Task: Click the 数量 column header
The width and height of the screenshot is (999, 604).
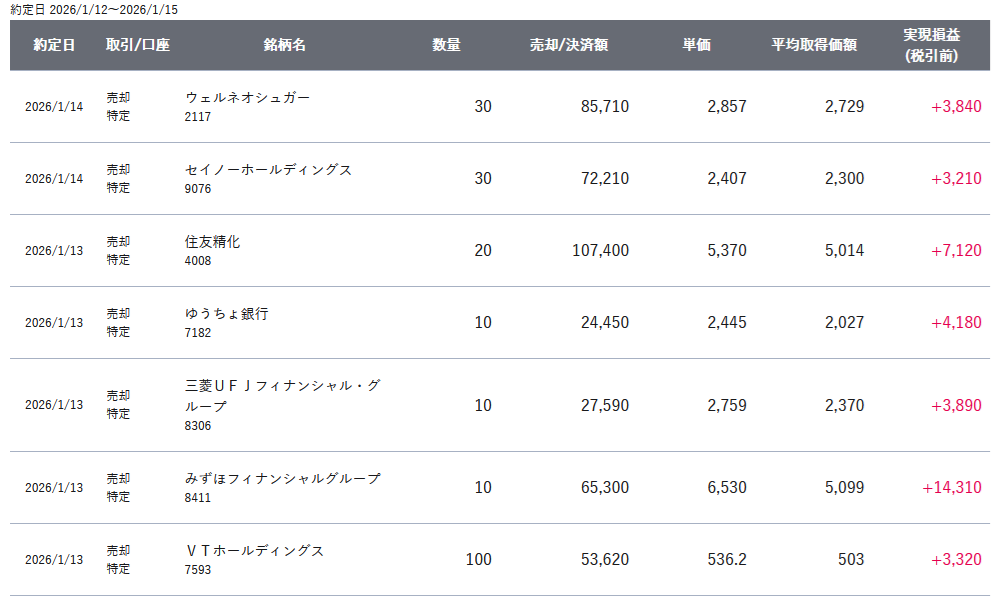Action: pos(446,45)
